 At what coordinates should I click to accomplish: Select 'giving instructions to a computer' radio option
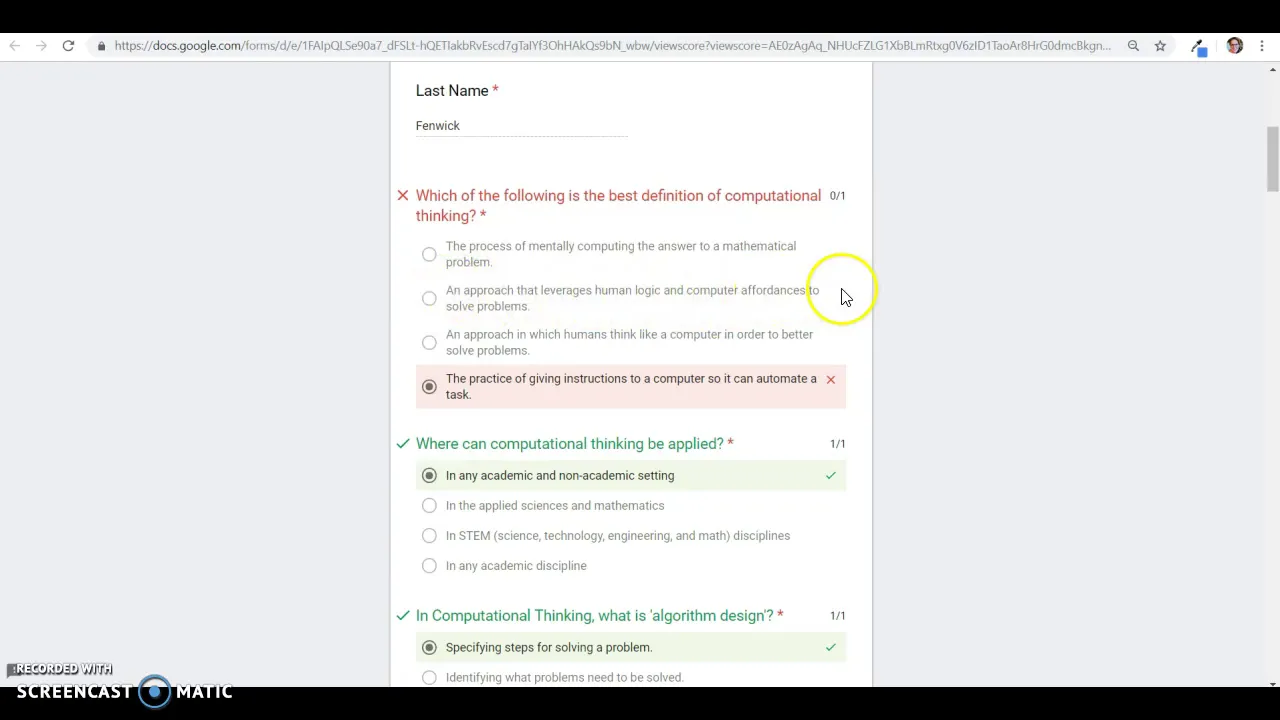click(x=429, y=387)
